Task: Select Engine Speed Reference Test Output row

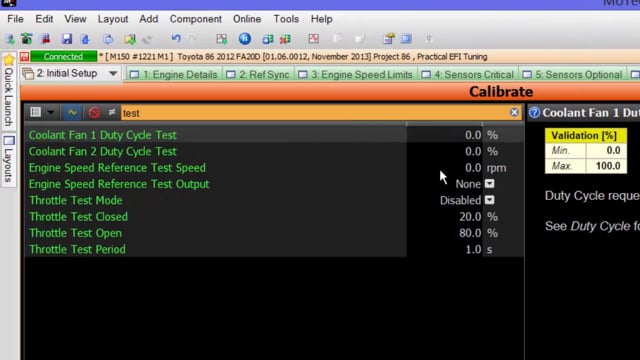Action: pyautogui.click(x=274, y=184)
